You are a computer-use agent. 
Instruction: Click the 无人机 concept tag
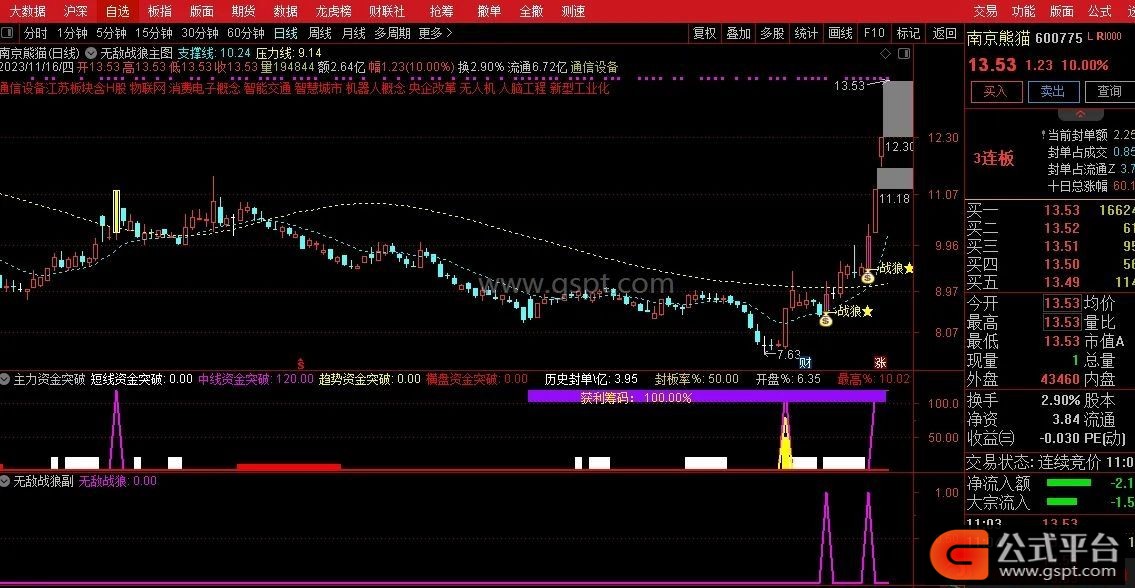pyautogui.click(x=478, y=88)
